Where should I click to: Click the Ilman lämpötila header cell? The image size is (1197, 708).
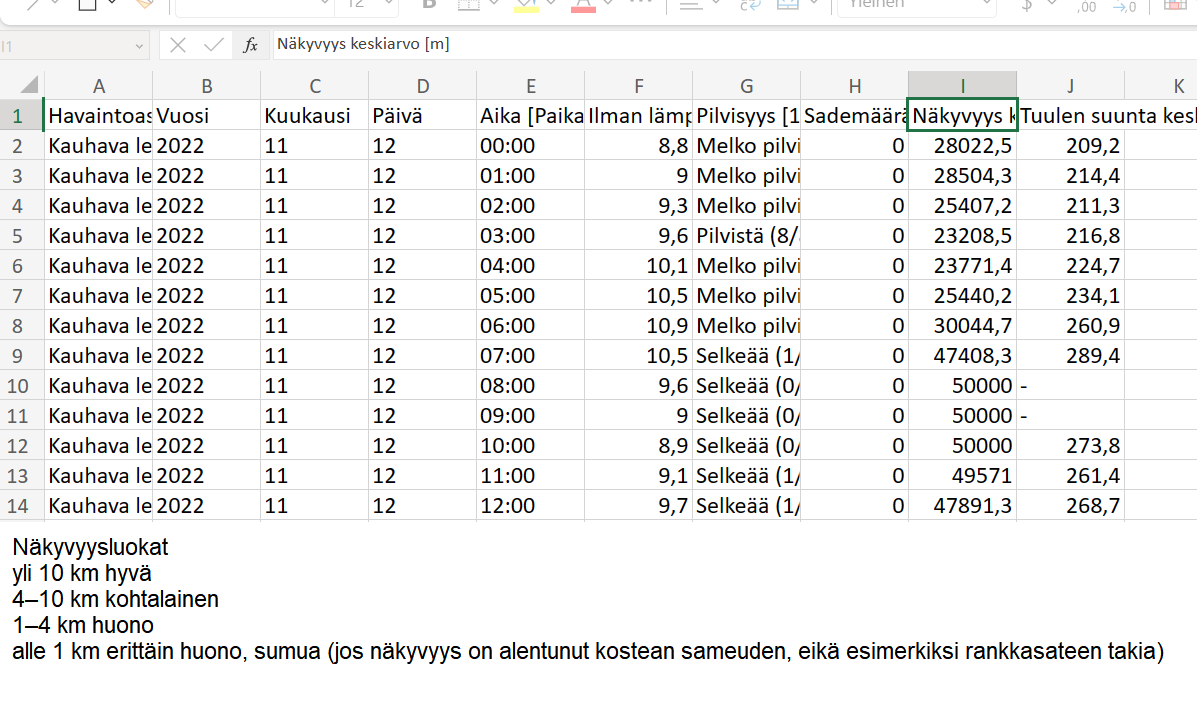coord(638,116)
